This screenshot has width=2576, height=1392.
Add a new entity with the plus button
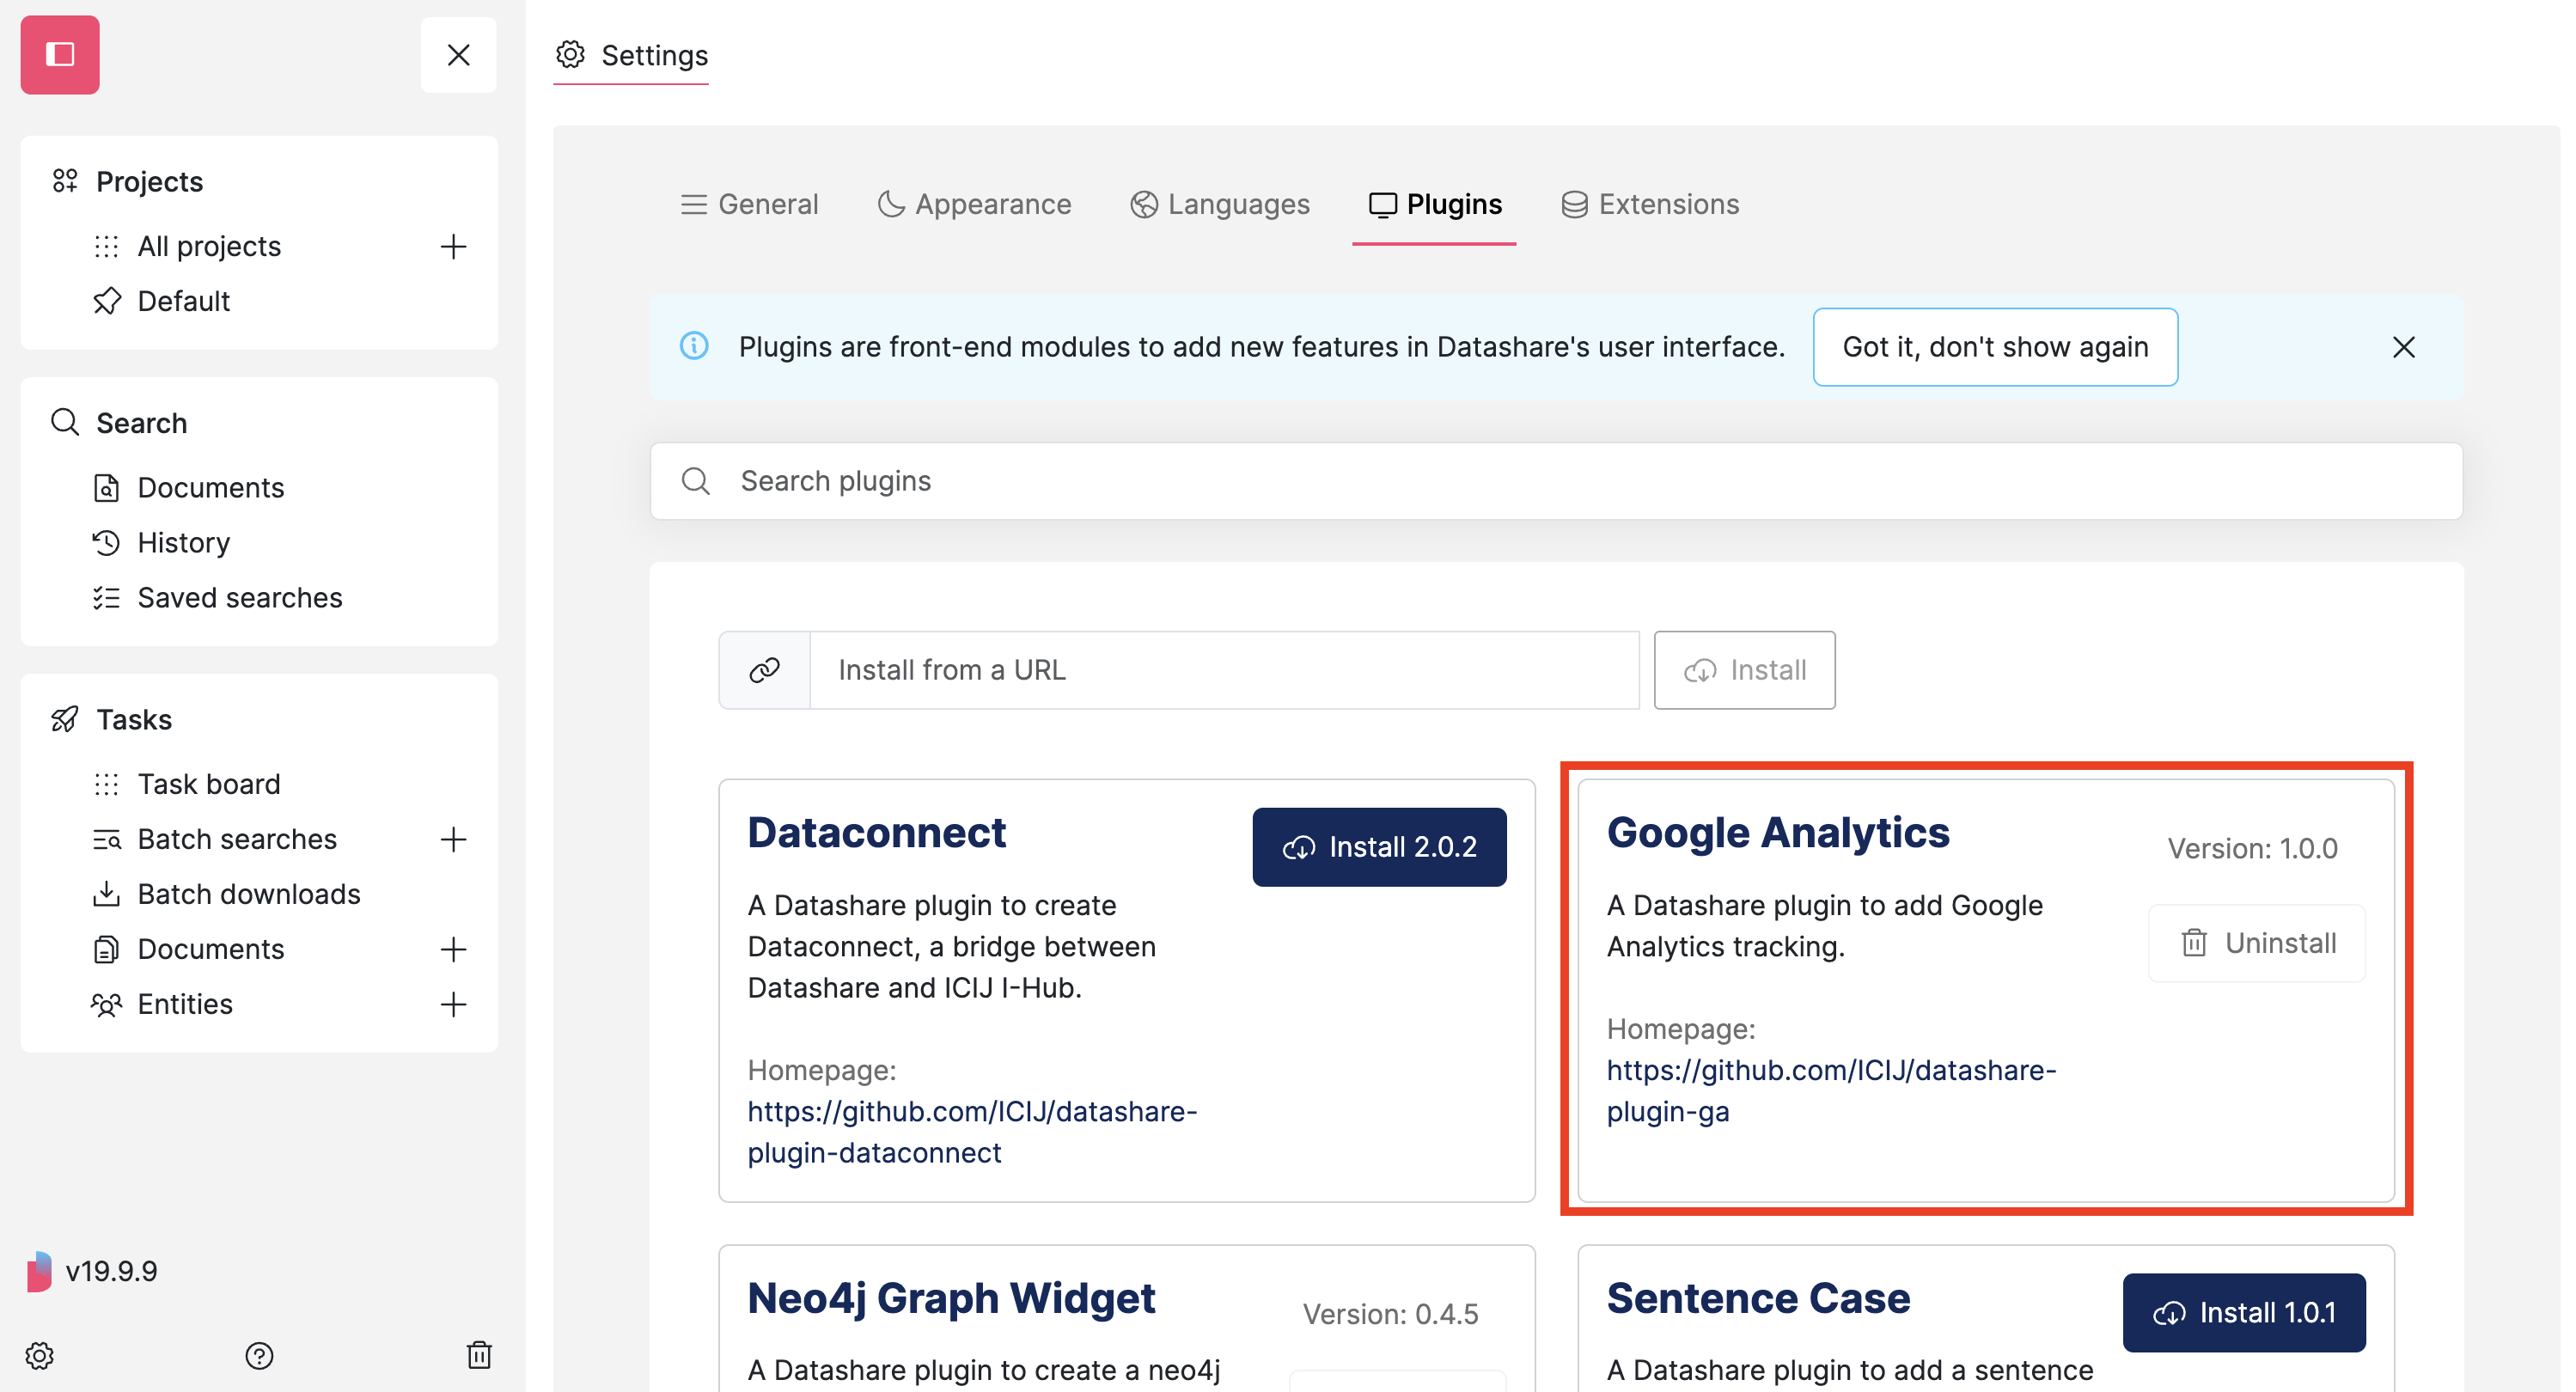[x=453, y=1004]
